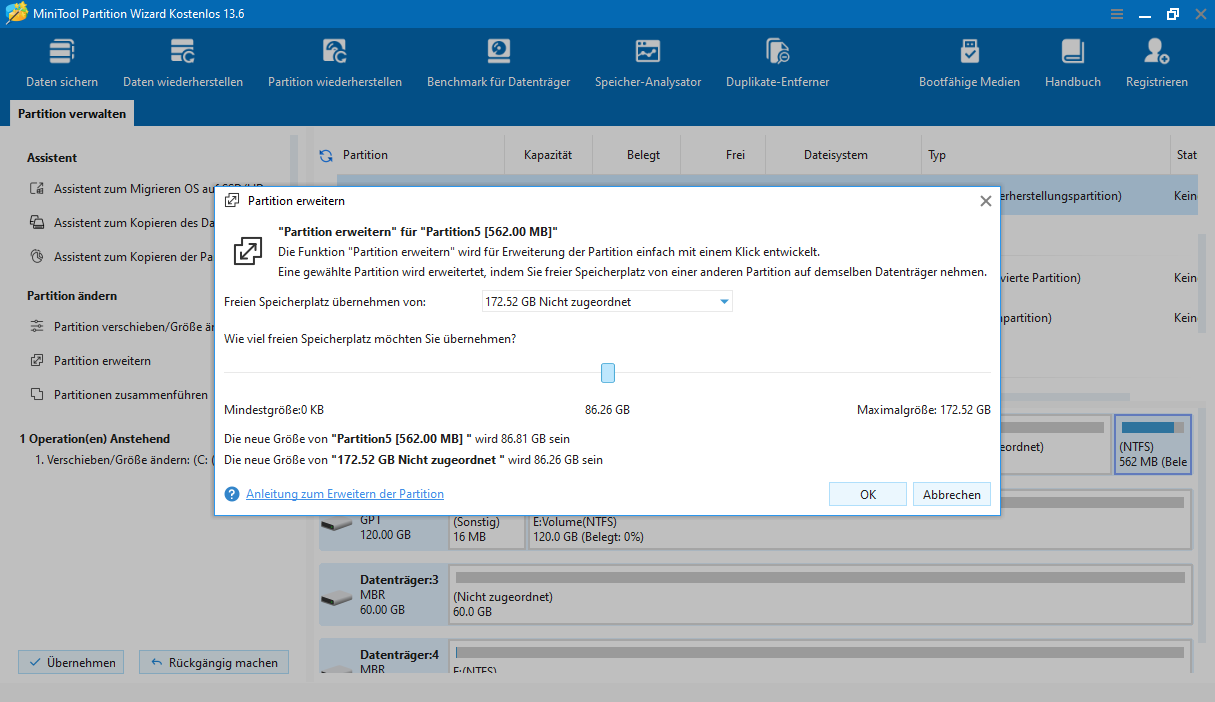Click Abbrechen in the dialog
This screenshot has height=702, width=1215.
(952, 494)
